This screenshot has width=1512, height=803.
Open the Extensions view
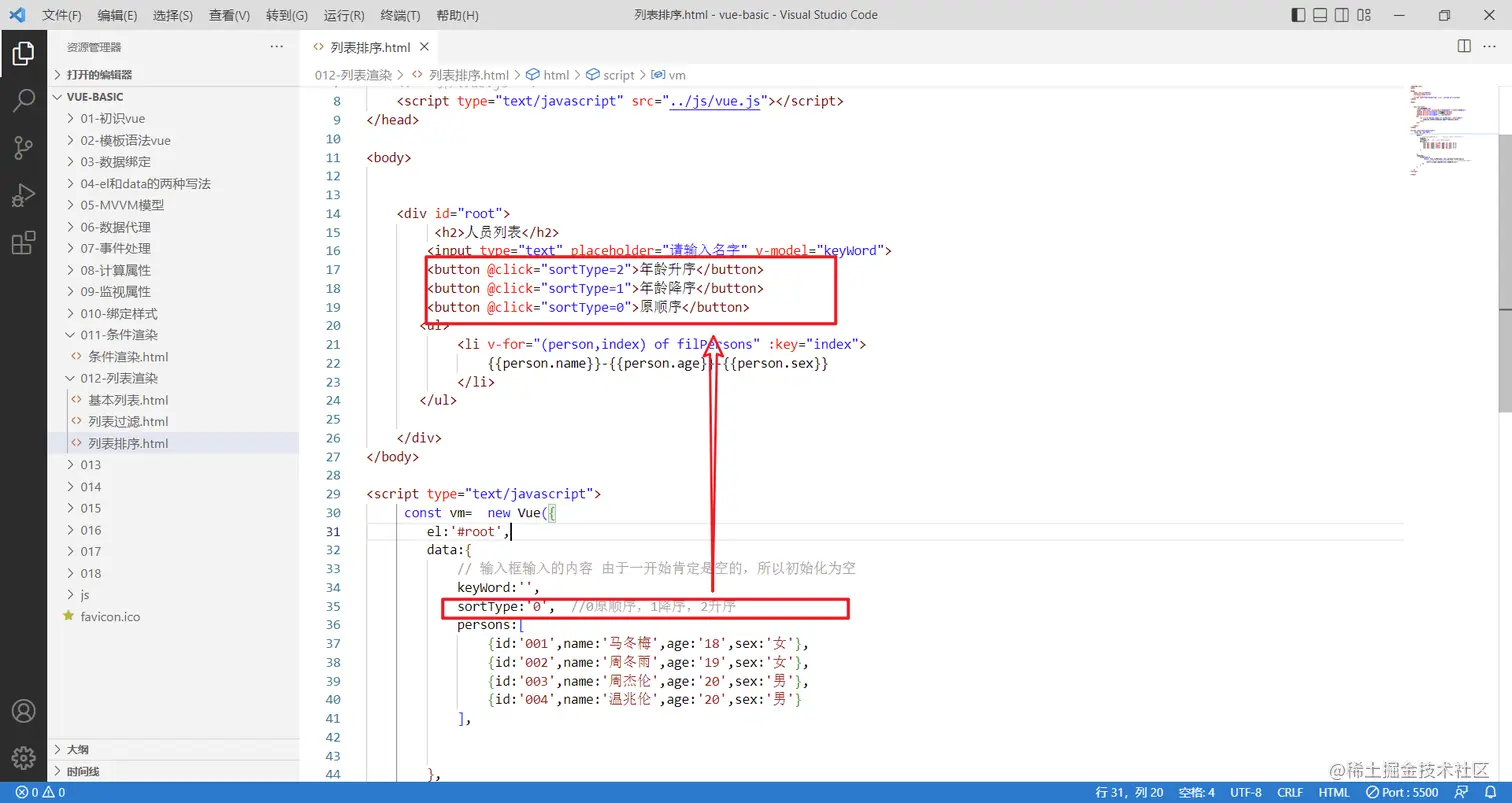[x=23, y=242]
